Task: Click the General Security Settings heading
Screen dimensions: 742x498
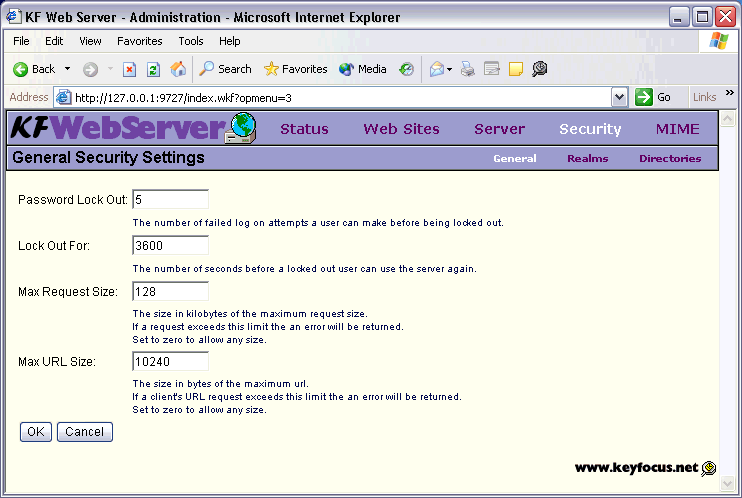Action: (x=108, y=157)
